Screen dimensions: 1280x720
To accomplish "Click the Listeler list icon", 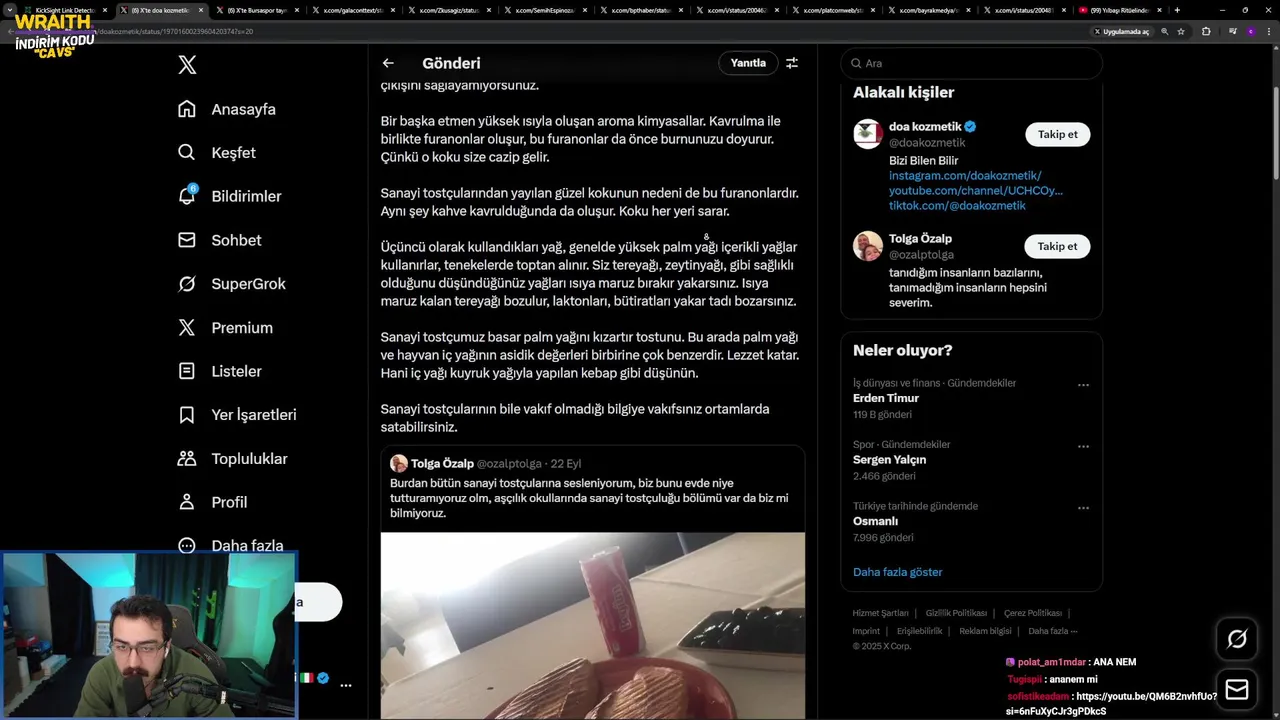I will pos(187,371).
